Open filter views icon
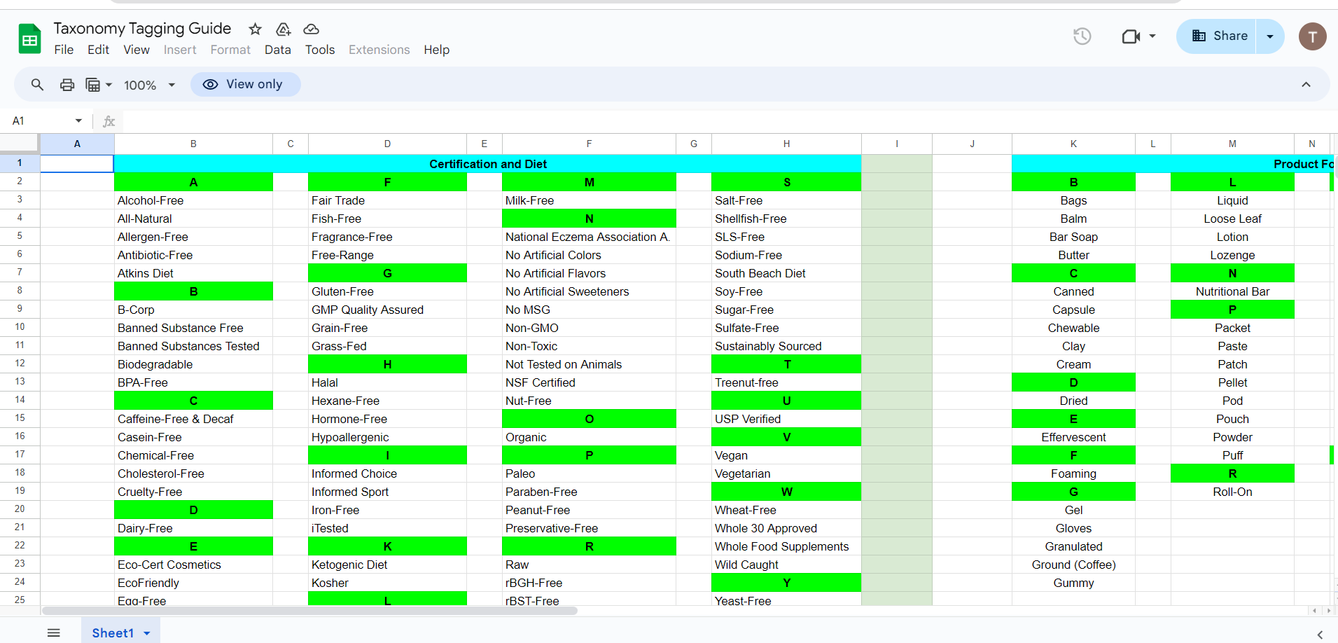Viewport: 1338px width, 643px height. click(93, 85)
